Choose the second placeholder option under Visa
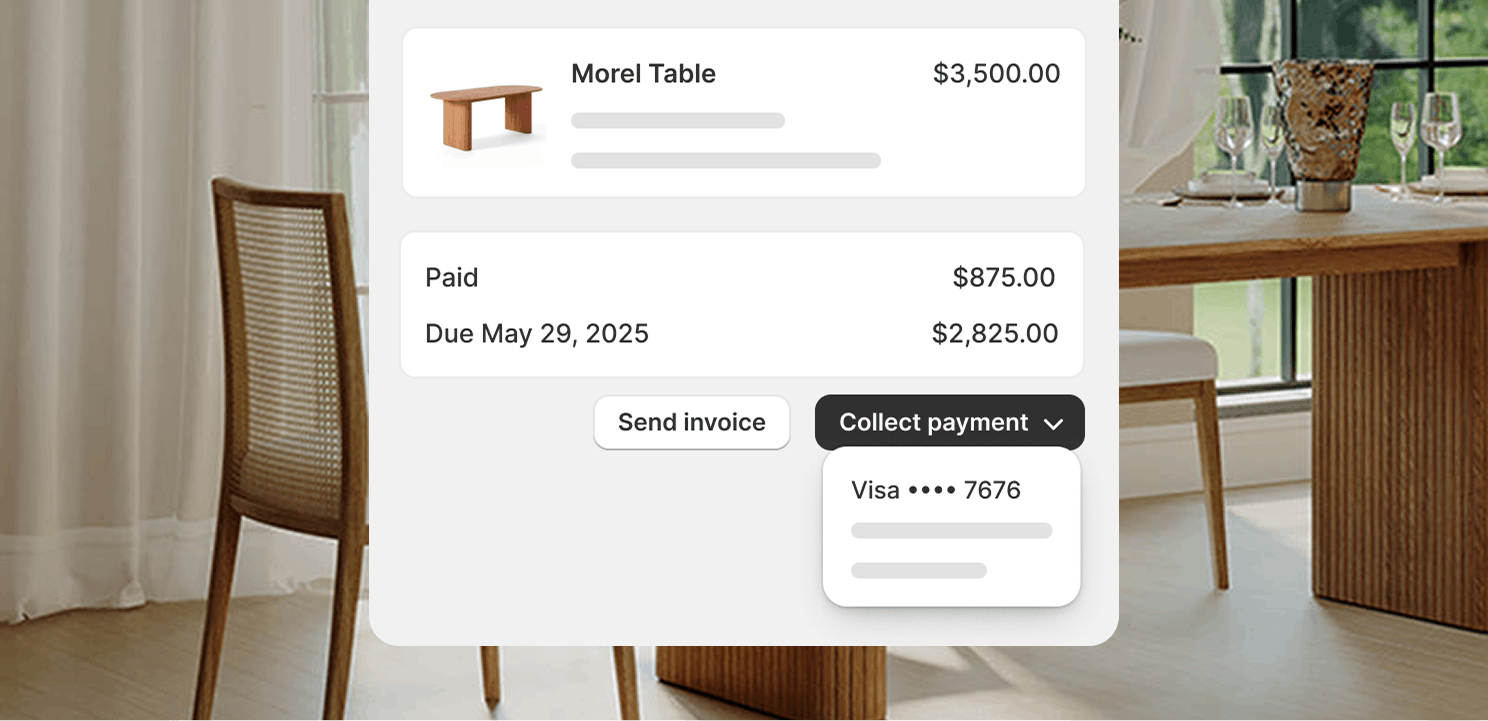The image size is (1488, 721). (952, 531)
